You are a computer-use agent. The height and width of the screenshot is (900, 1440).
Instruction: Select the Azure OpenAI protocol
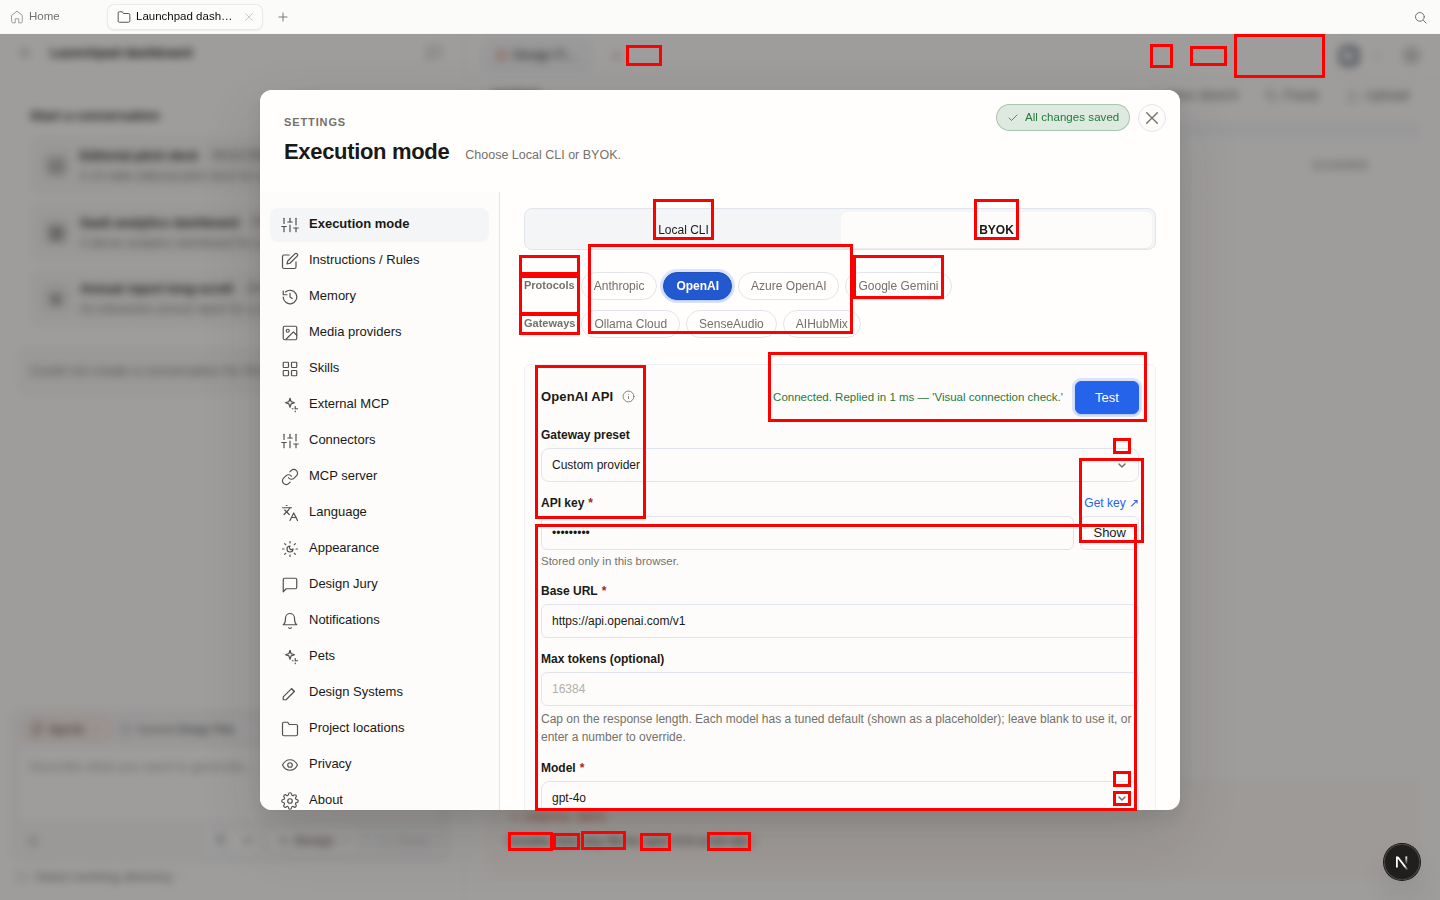(788, 286)
